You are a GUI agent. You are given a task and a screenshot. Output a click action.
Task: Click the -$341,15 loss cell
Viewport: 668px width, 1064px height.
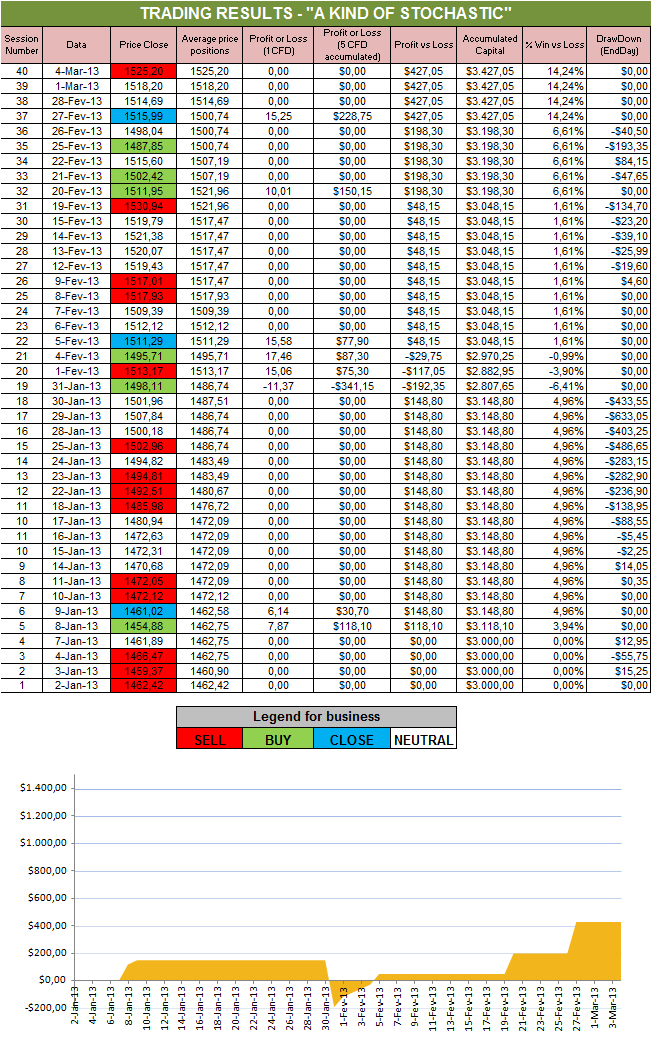pos(352,386)
